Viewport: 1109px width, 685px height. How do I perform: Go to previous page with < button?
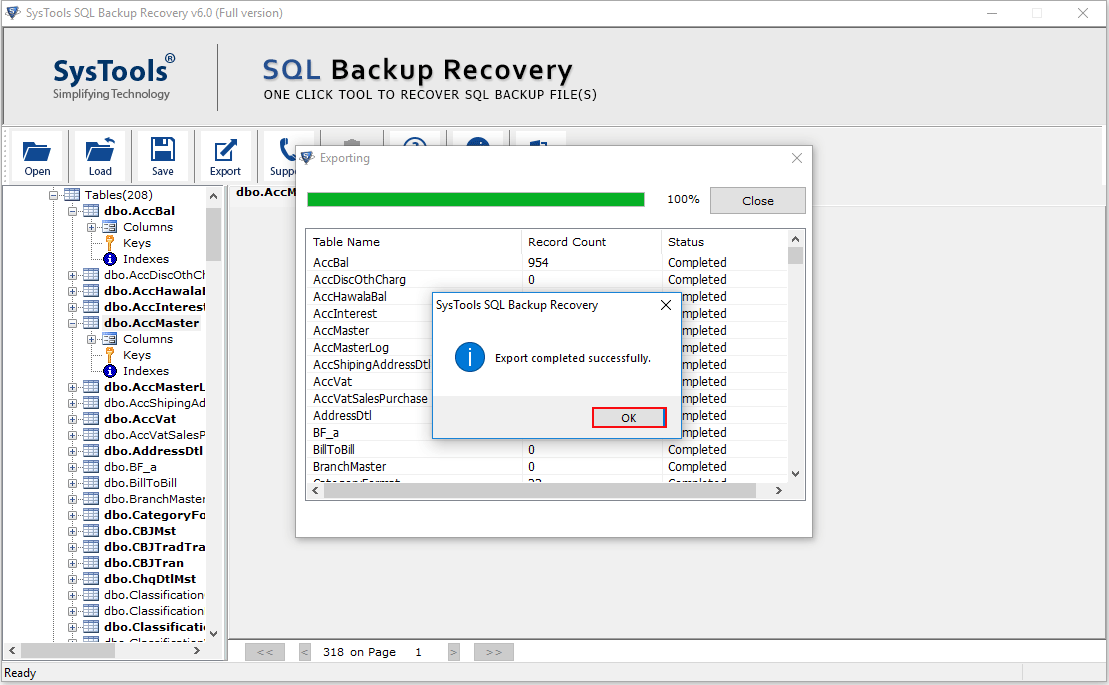point(305,652)
